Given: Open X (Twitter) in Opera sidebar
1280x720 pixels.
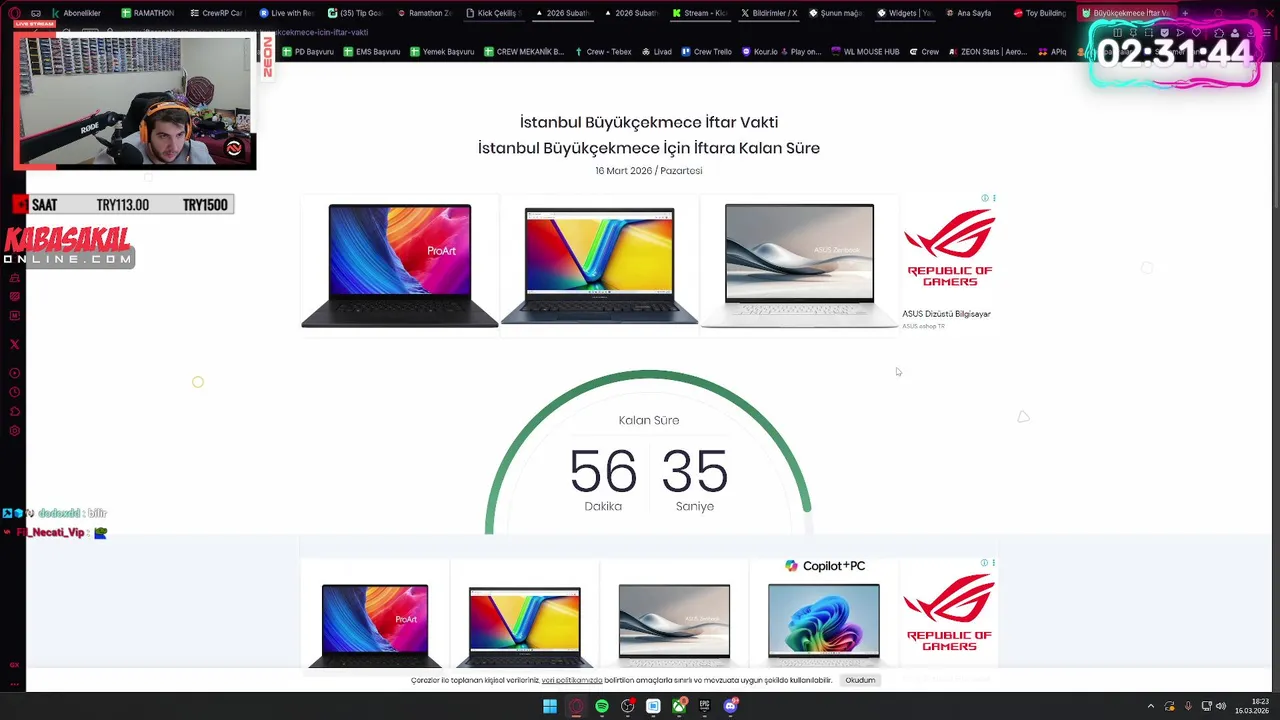Looking at the screenshot, I should click(x=14, y=344).
